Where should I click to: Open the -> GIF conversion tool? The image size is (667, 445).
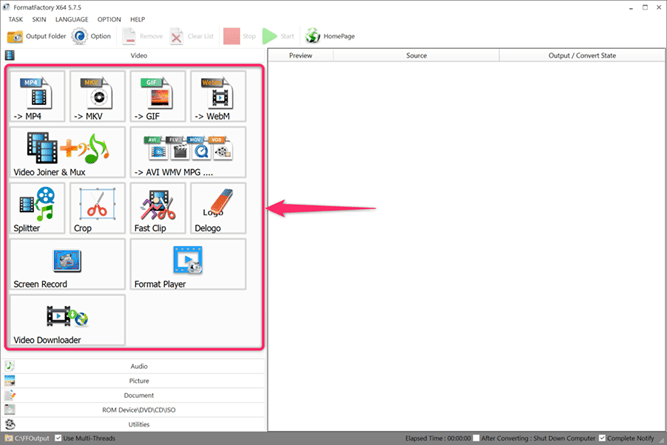pyautogui.click(x=158, y=97)
